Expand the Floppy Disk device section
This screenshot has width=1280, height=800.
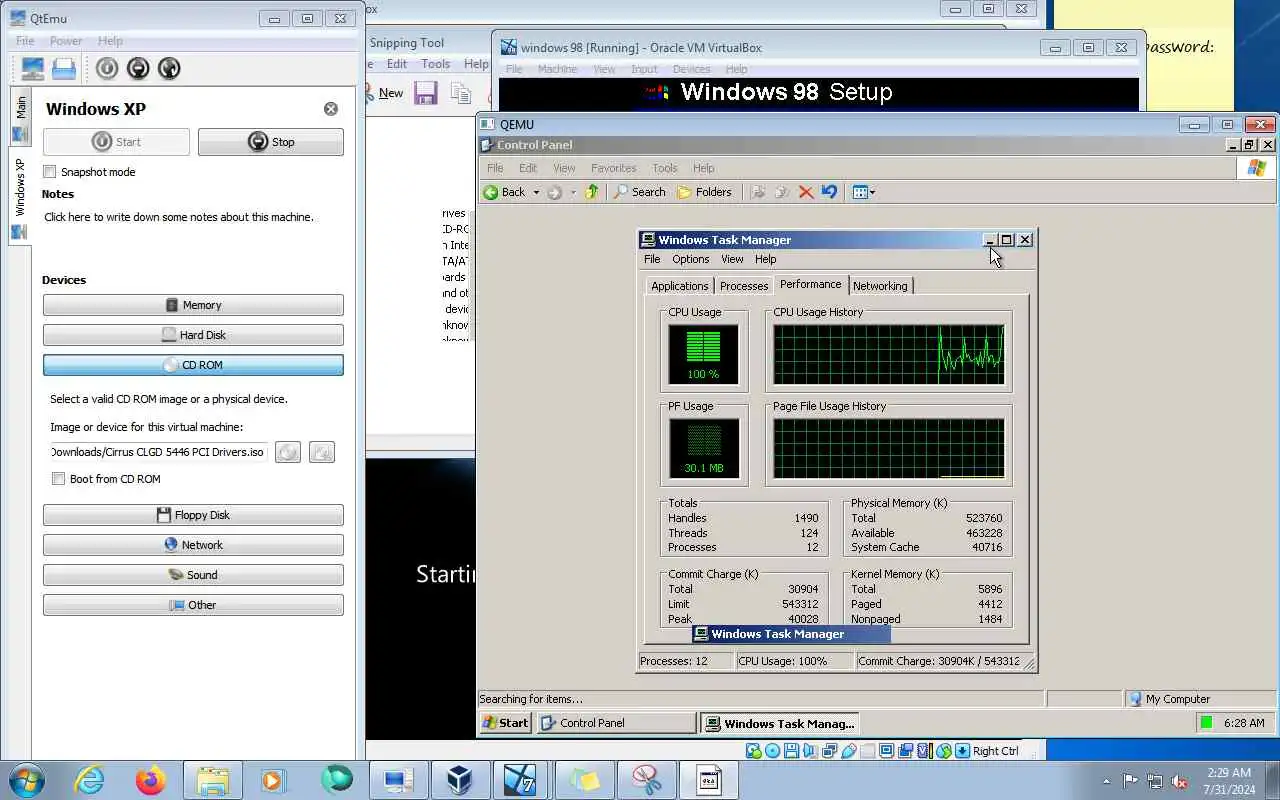coord(193,515)
